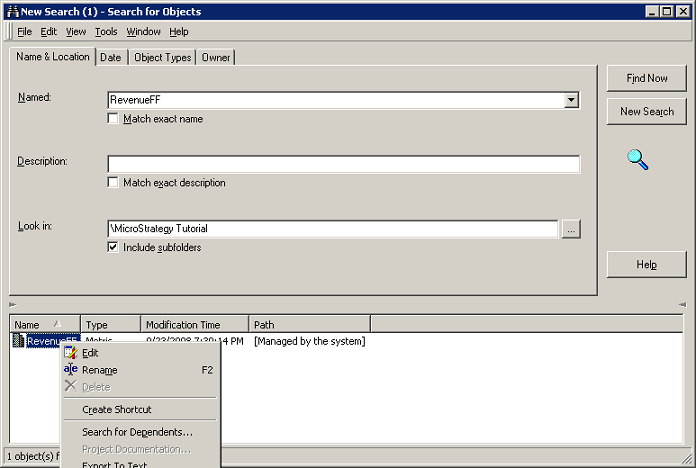Viewport: 696px width, 468px height.
Task: Click the Description input field
Action: pos(343,165)
